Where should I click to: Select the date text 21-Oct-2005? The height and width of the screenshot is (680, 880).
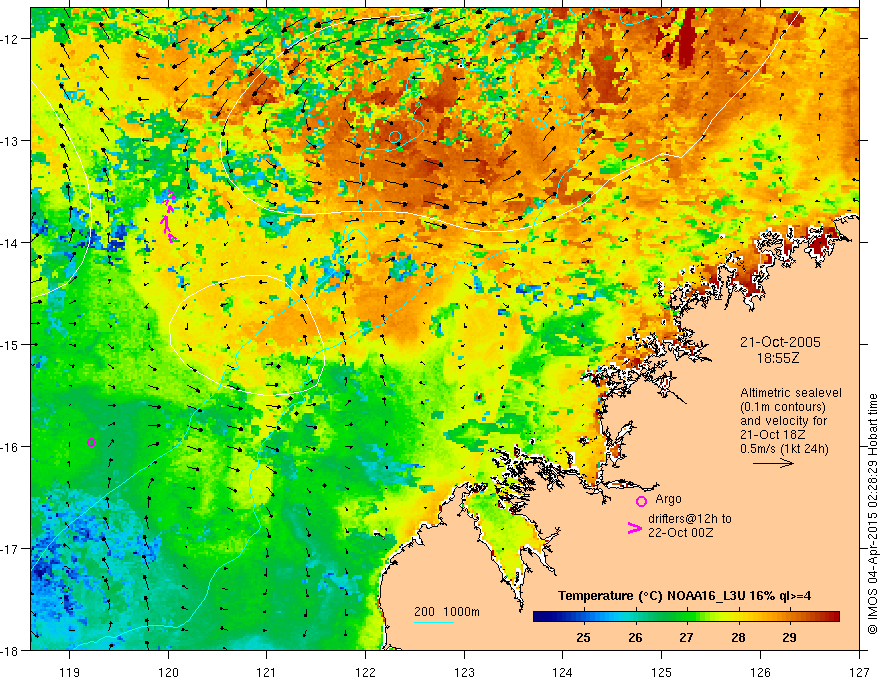780,342
